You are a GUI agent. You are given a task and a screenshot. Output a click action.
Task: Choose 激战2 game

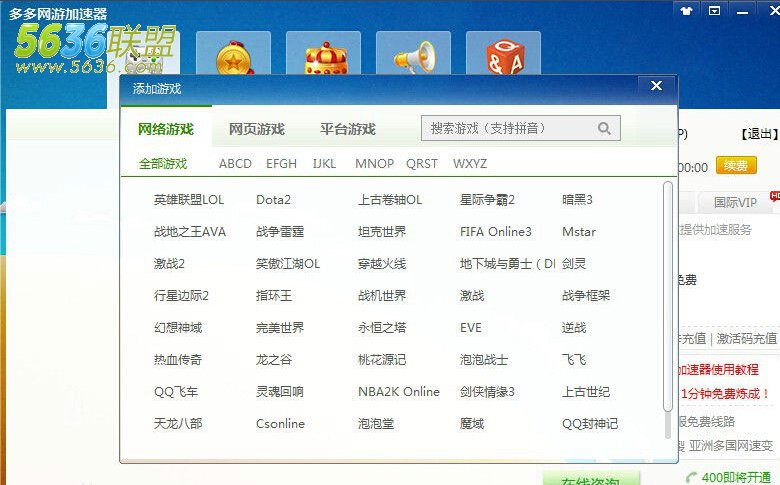pos(169,264)
